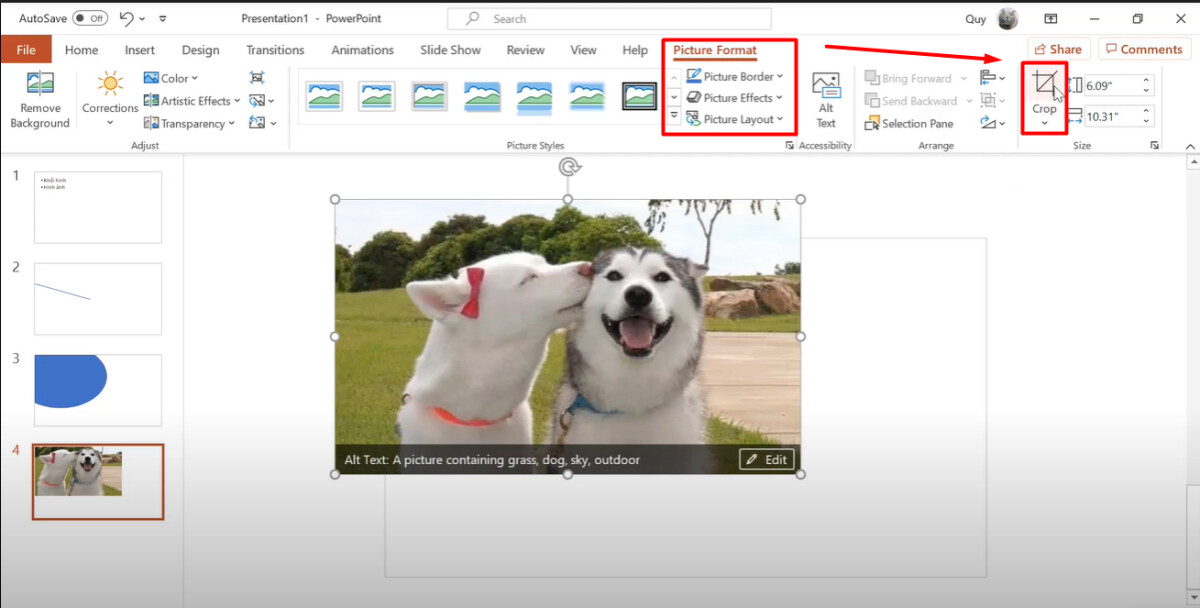The height and width of the screenshot is (608, 1200).
Task: Select slide 3 thumbnail with blue shape
Action: 98,390
